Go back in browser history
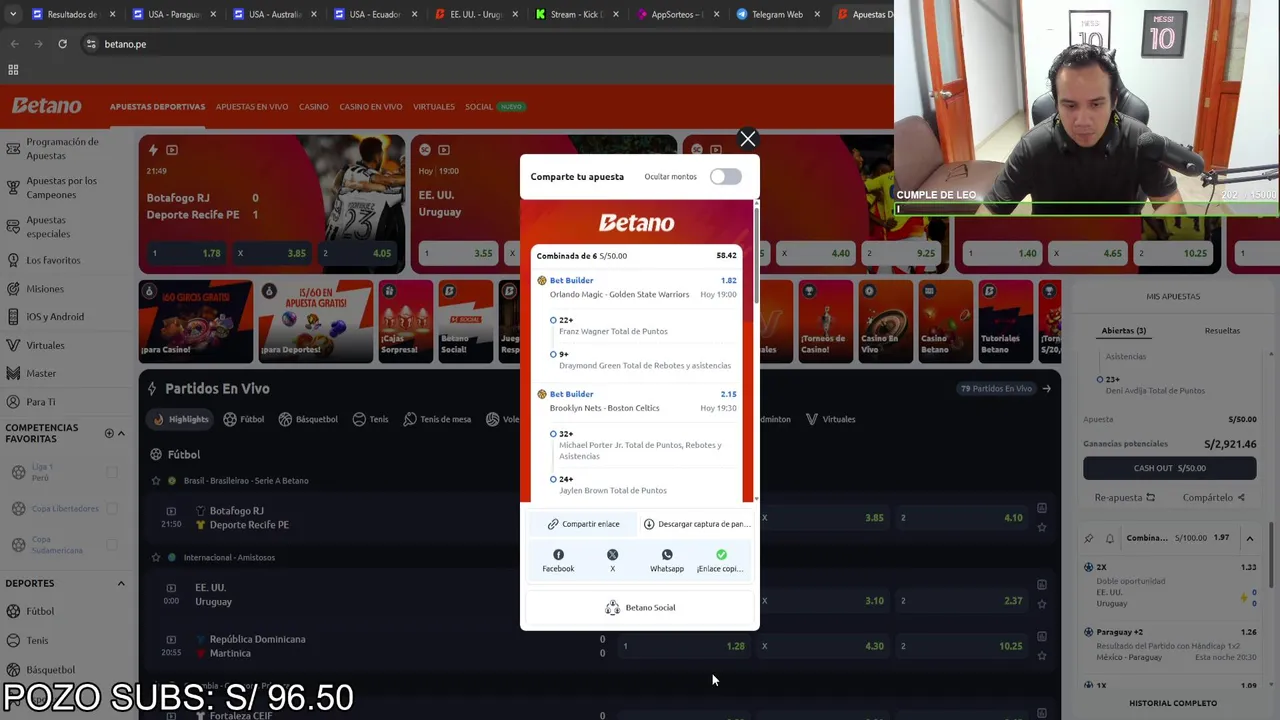1280x720 pixels. click(x=14, y=44)
